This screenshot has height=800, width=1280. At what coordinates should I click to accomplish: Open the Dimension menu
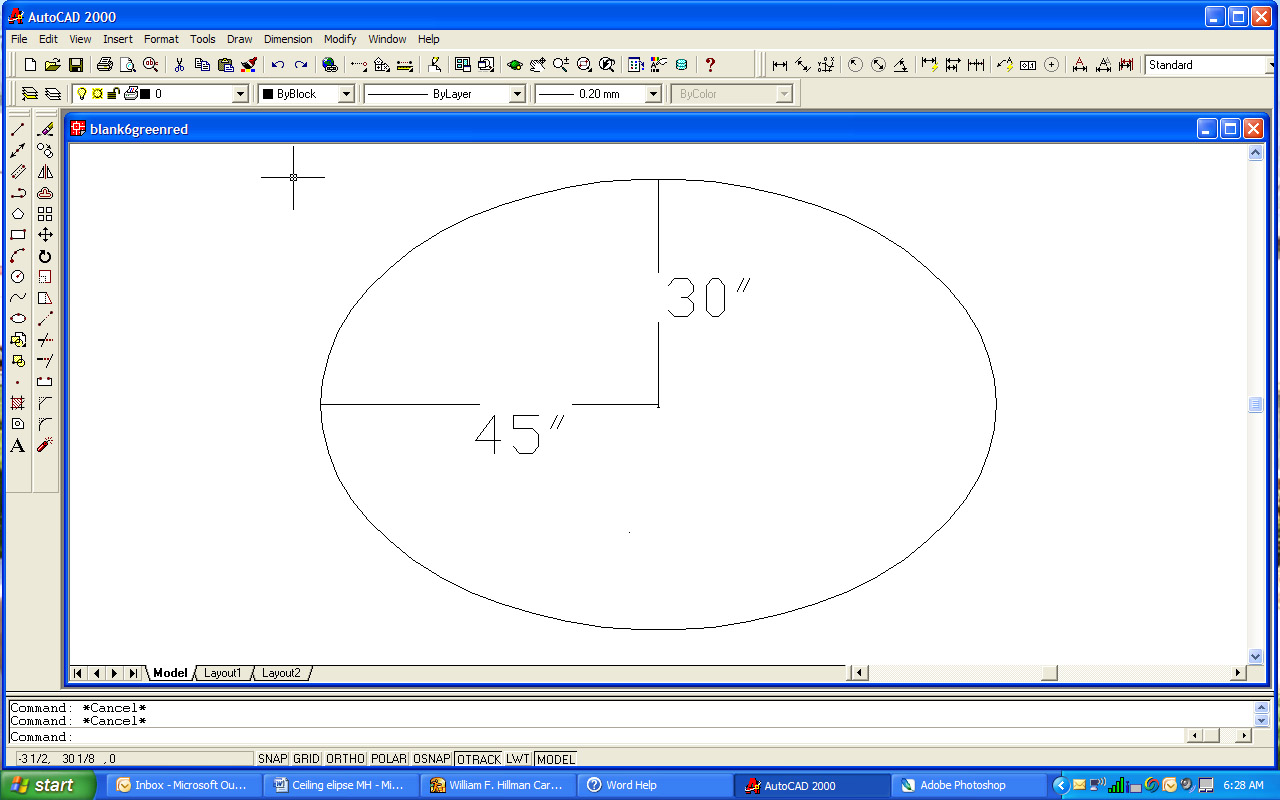pos(288,39)
